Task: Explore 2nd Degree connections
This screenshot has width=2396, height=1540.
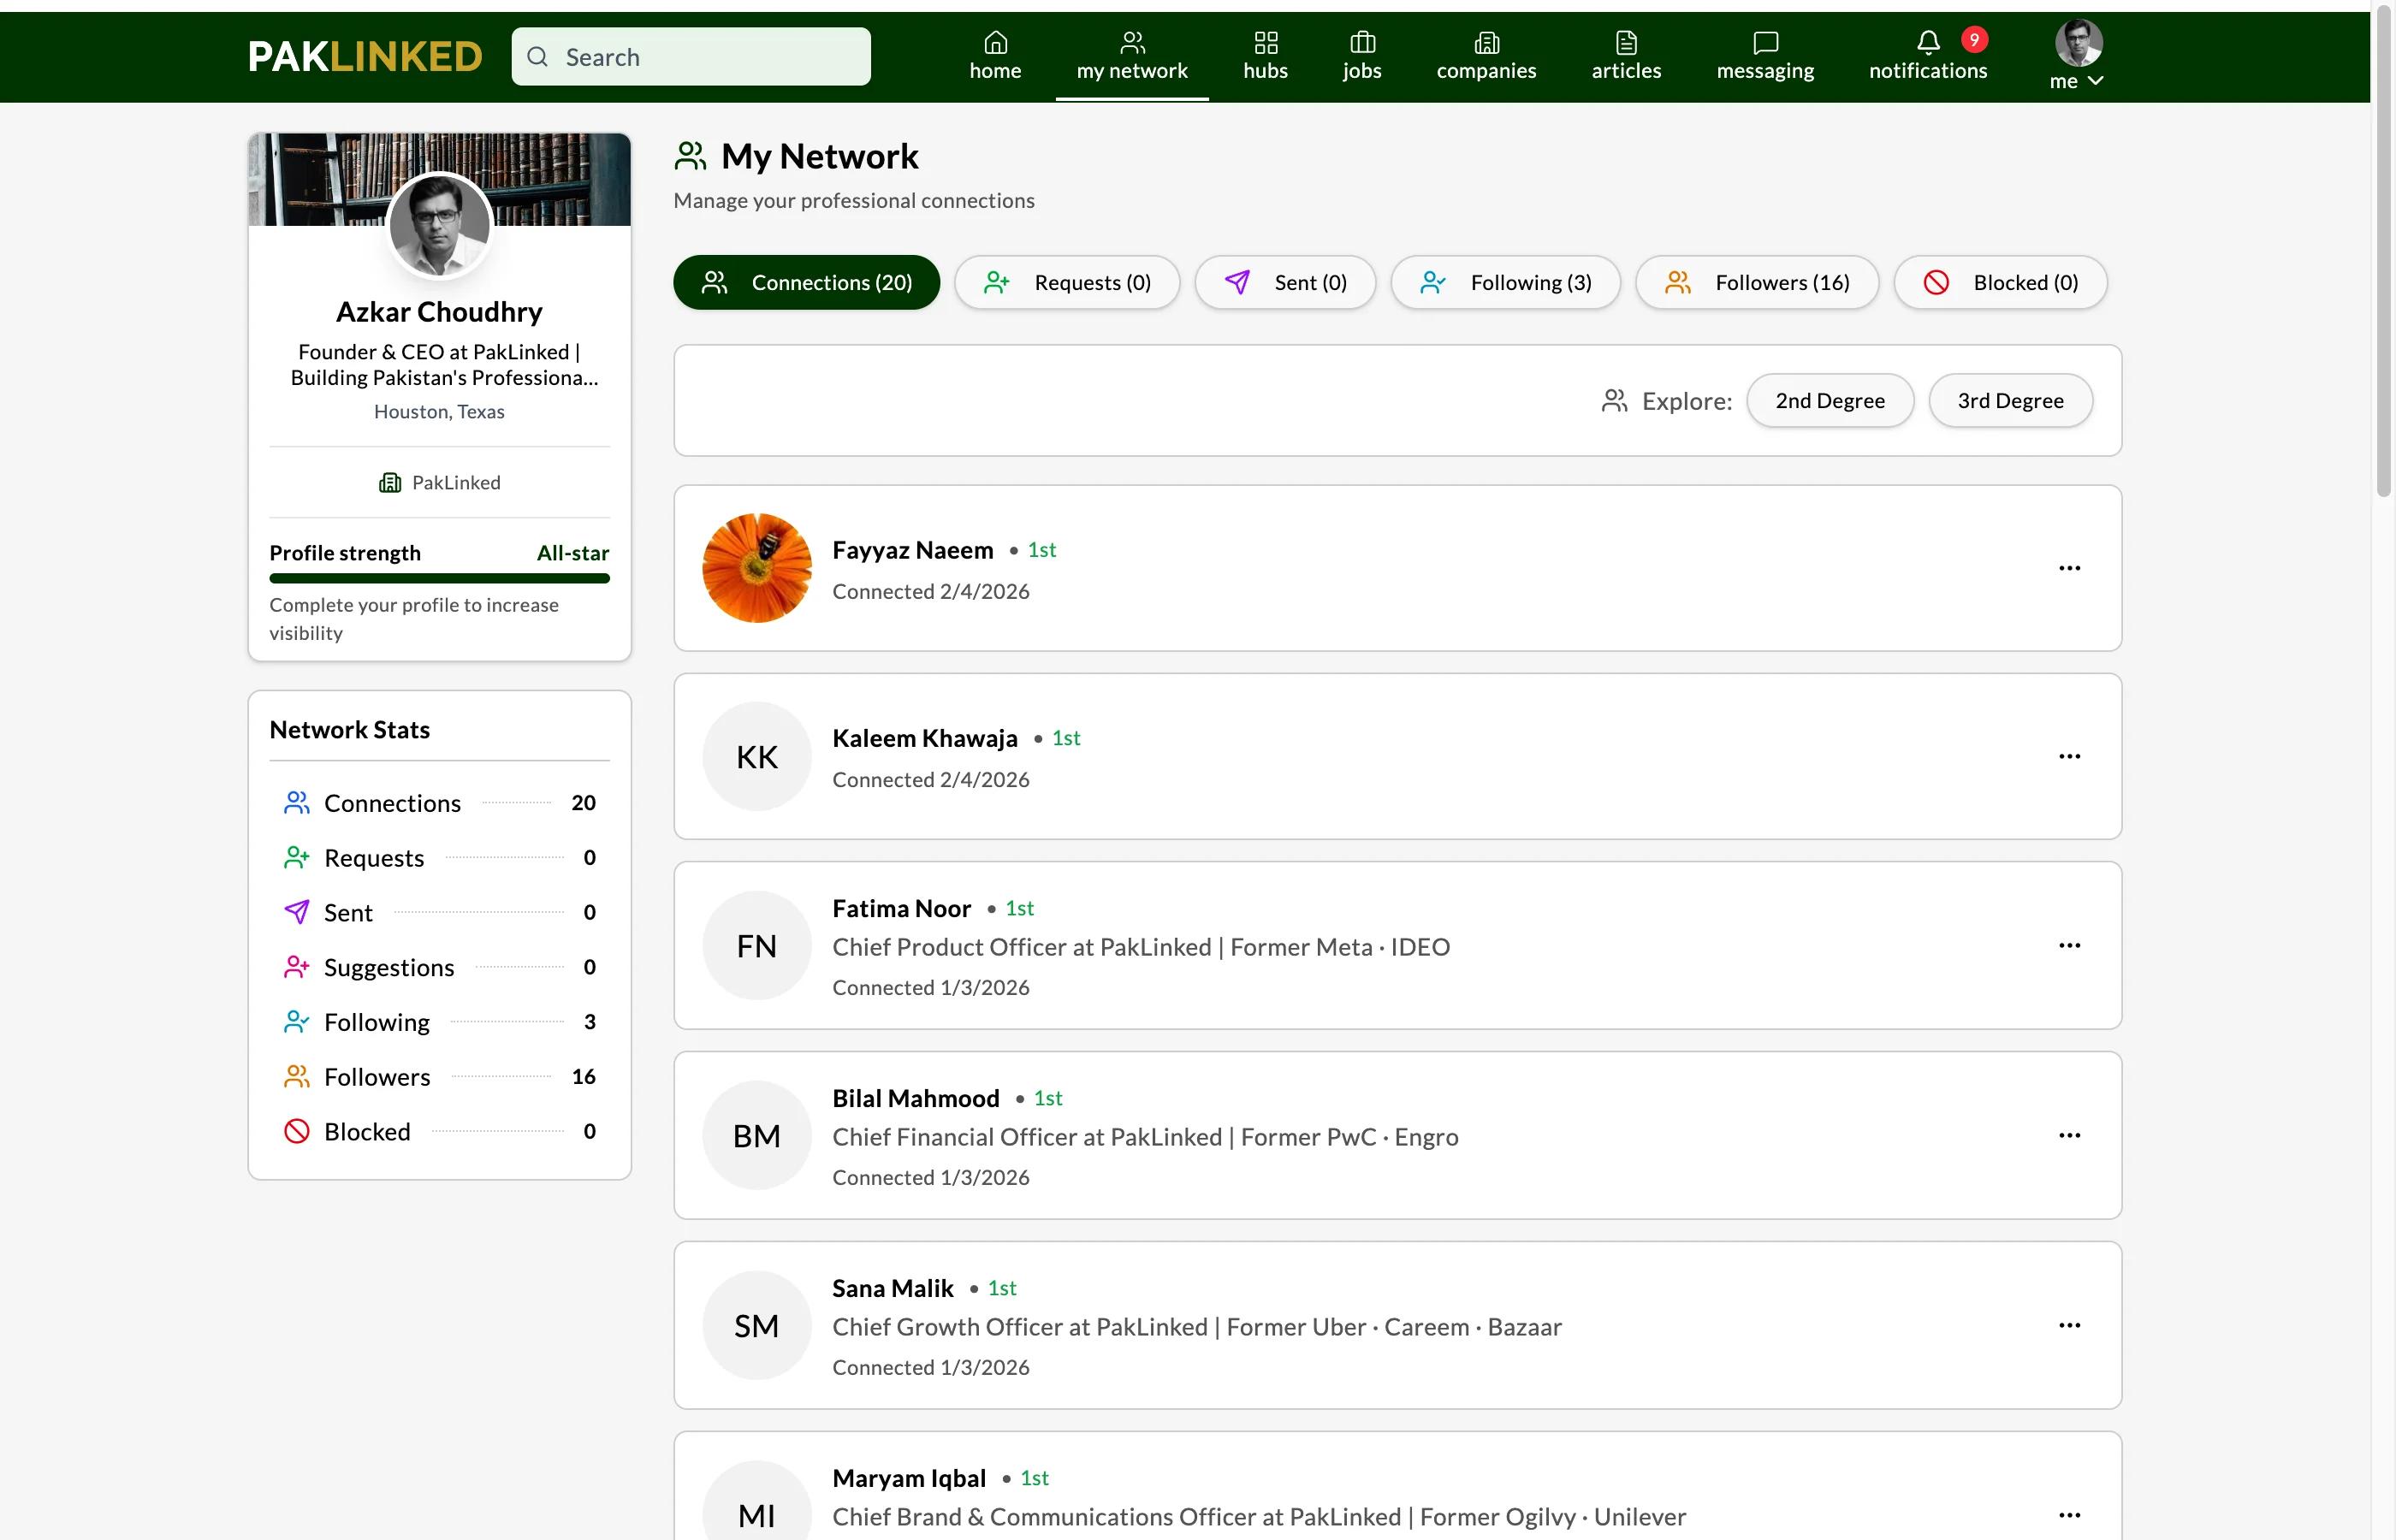Action: 1829,401
